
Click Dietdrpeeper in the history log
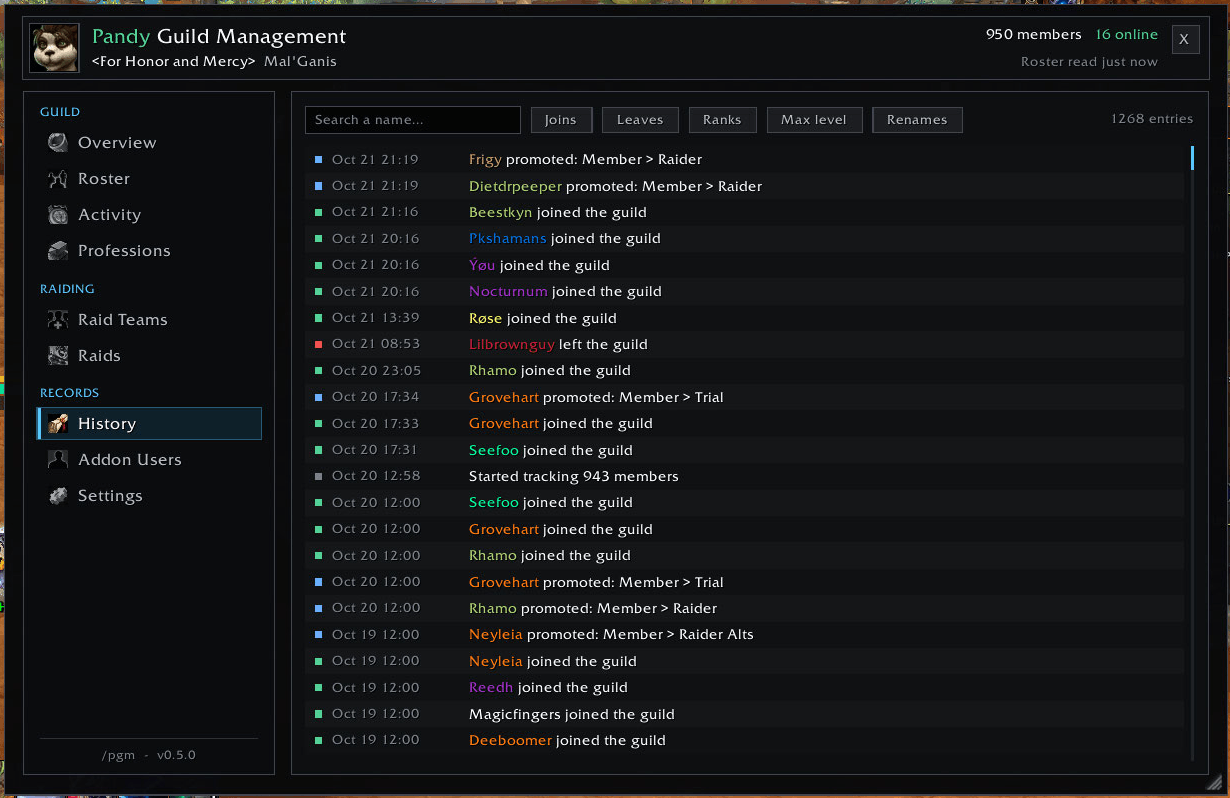[x=515, y=186]
